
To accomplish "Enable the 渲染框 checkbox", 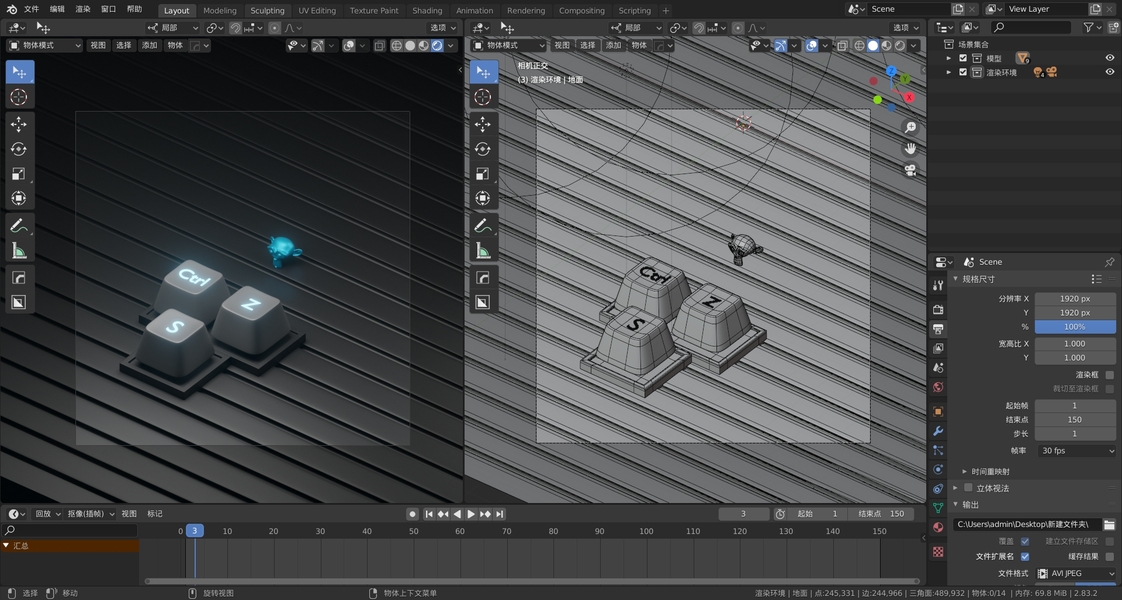I will click(1110, 375).
